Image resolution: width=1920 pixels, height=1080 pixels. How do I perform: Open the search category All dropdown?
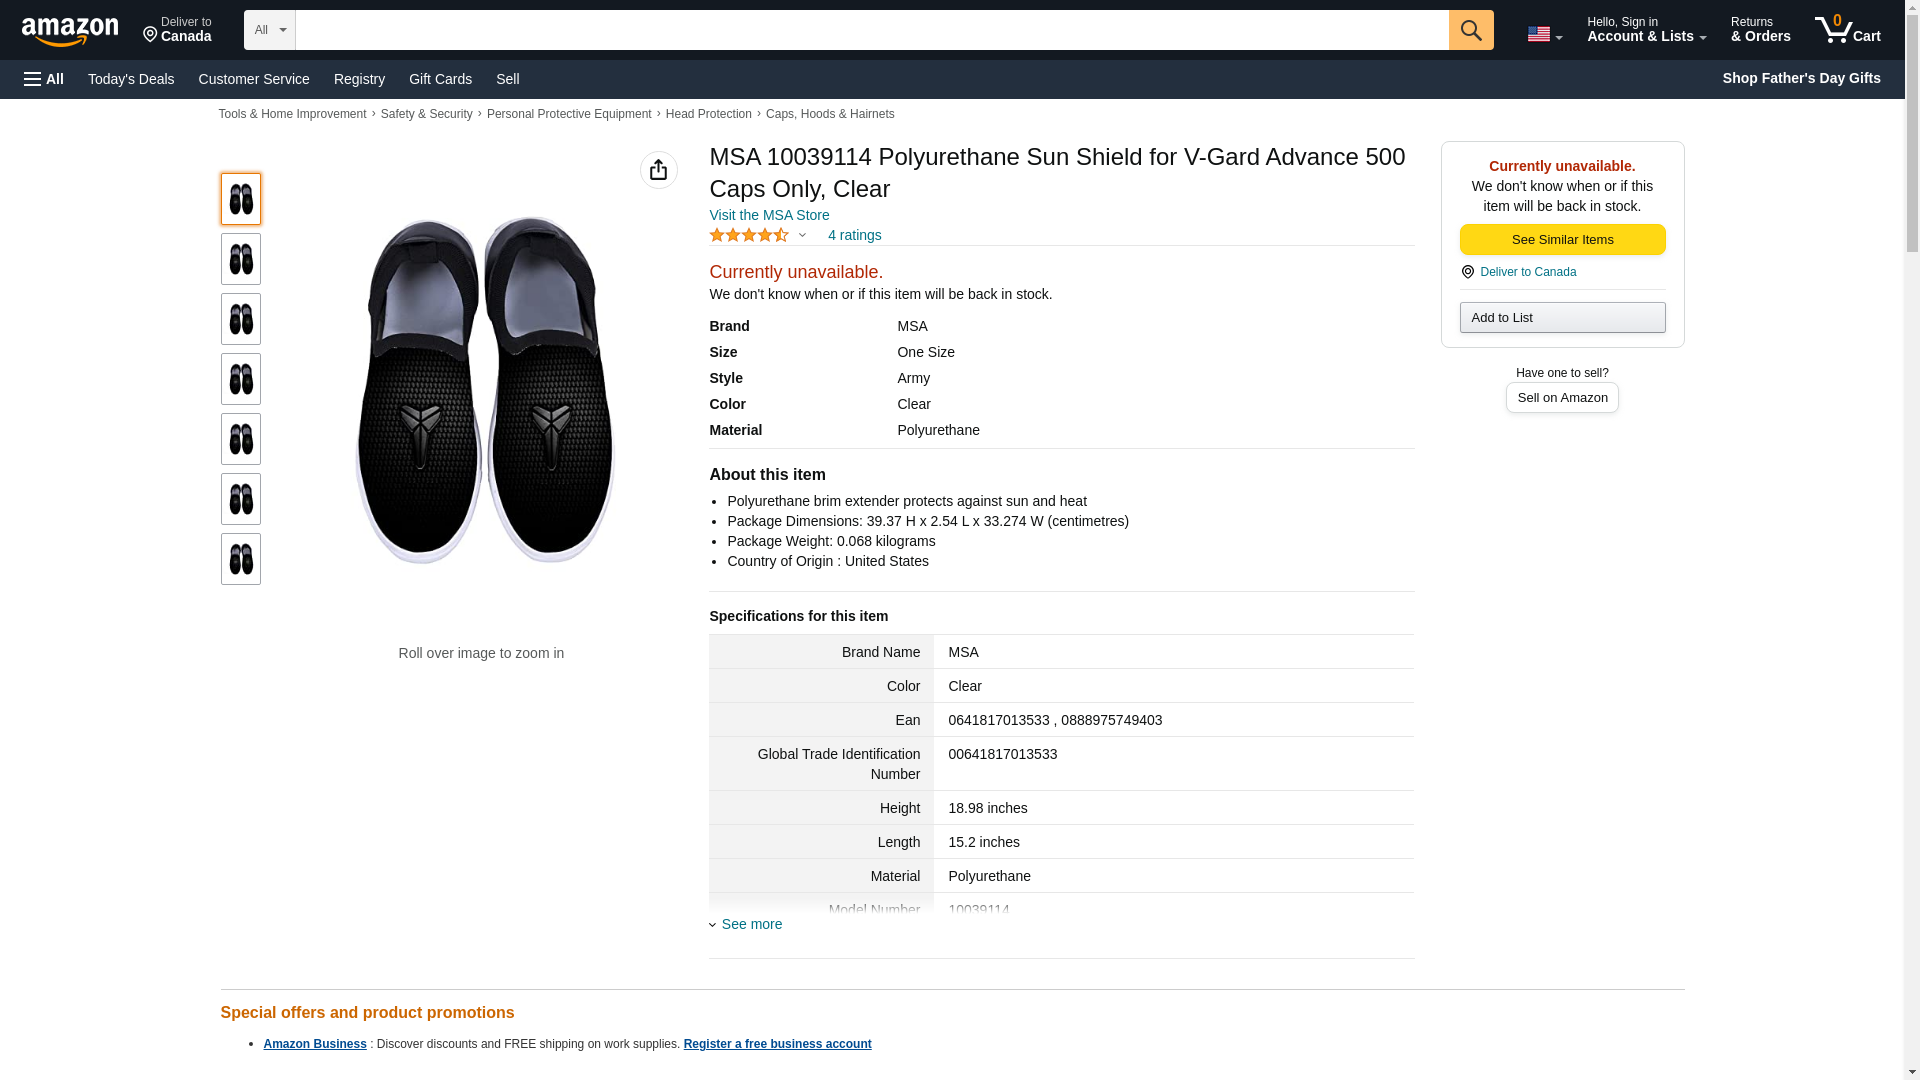(x=269, y=30)
